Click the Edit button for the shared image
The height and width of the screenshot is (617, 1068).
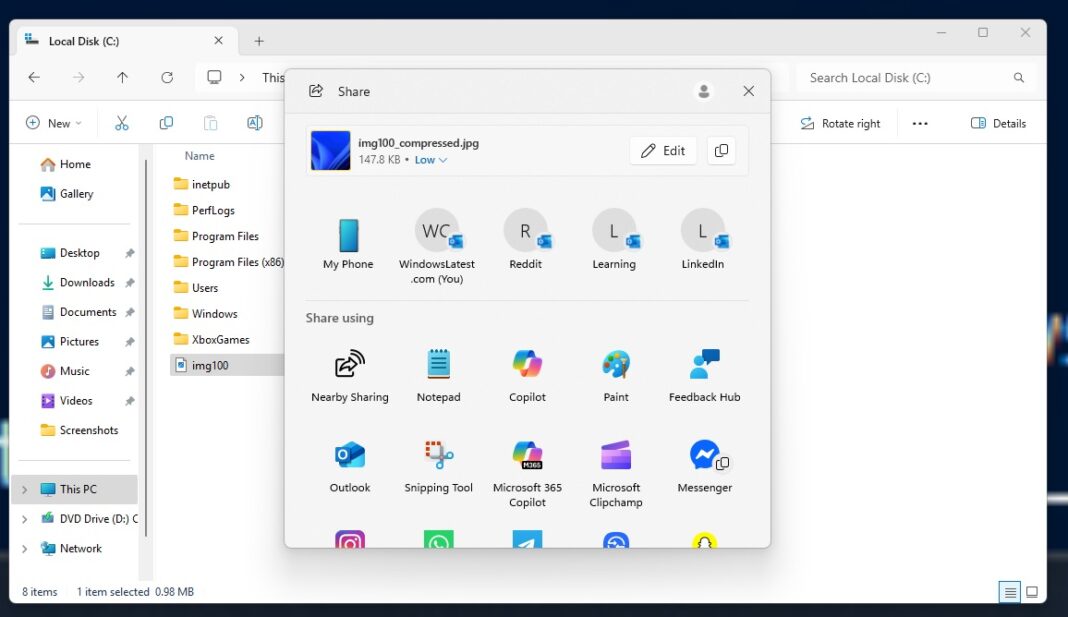point(662,150)
